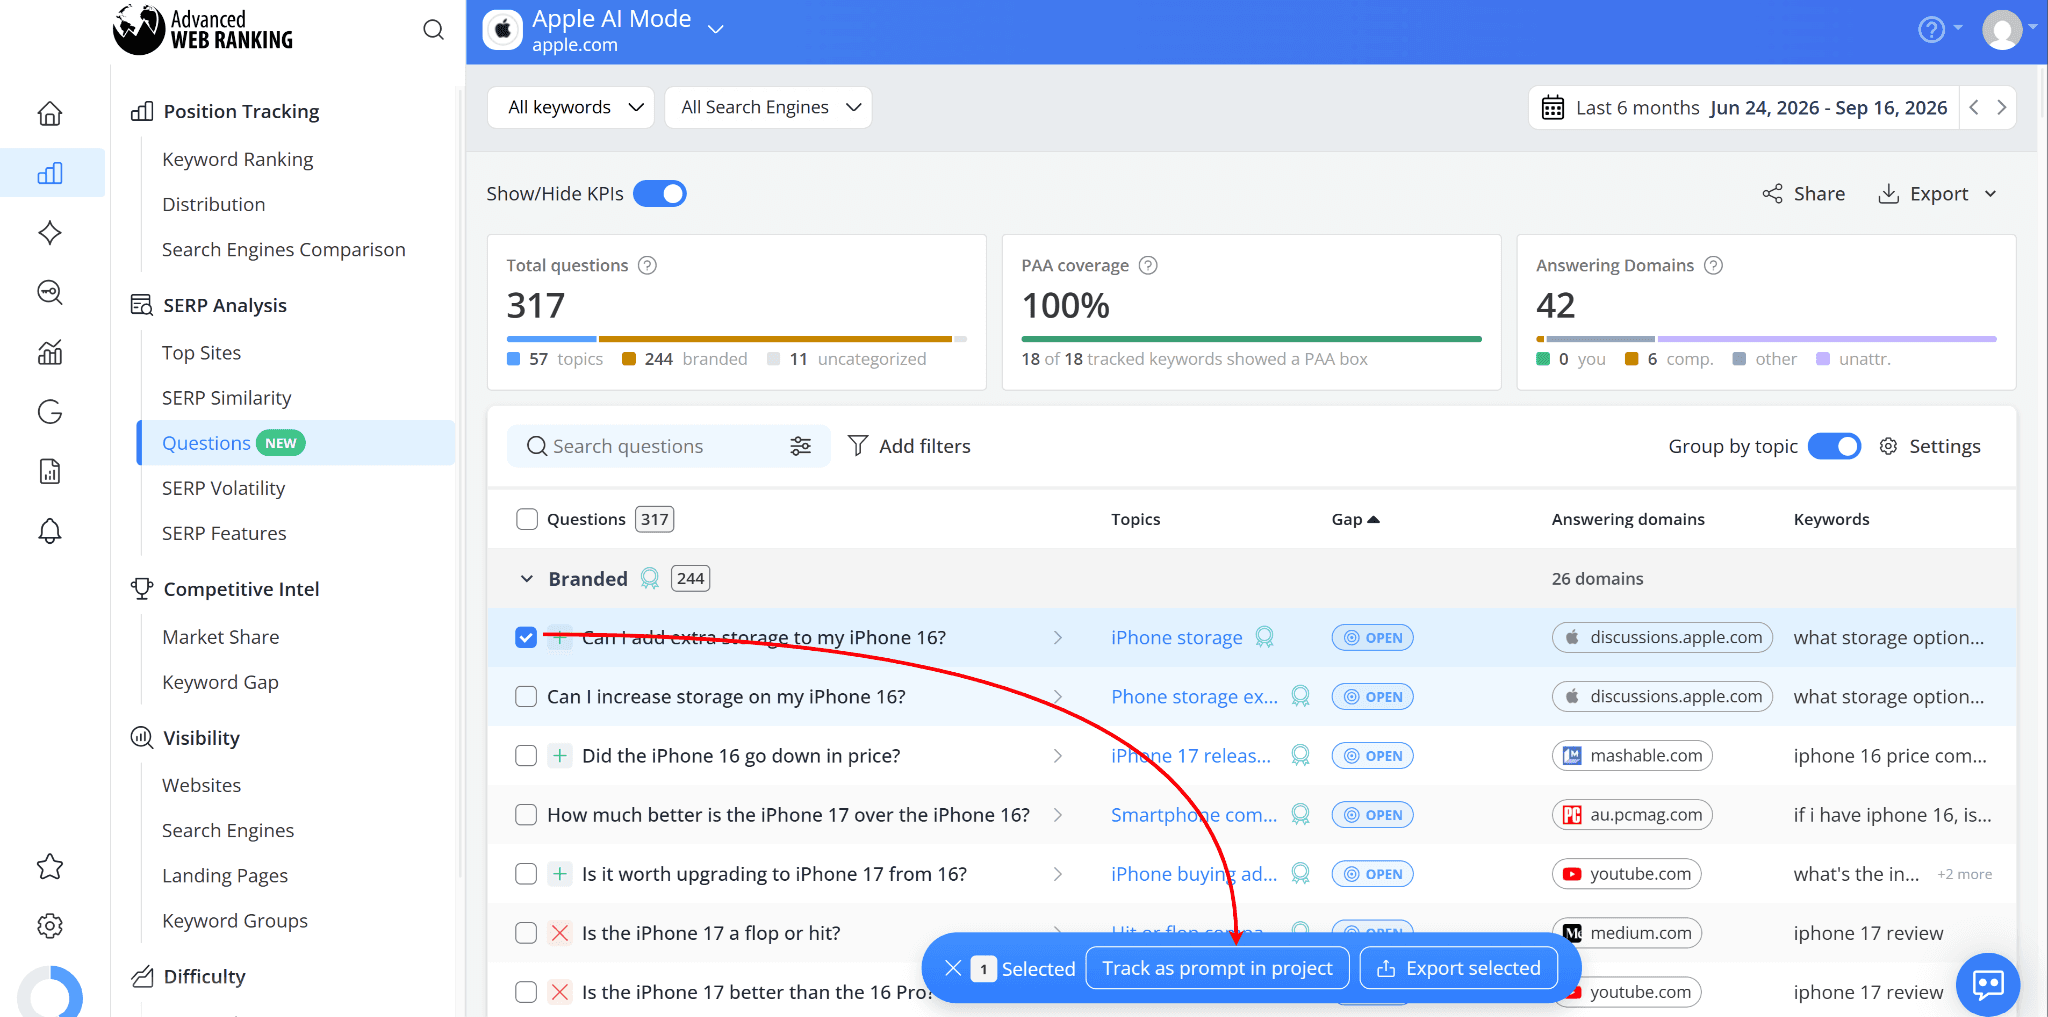This screenshot has width=2048, height=1017.
Task: Click PAA coverage info icon
Action: tap(1148, 265)
